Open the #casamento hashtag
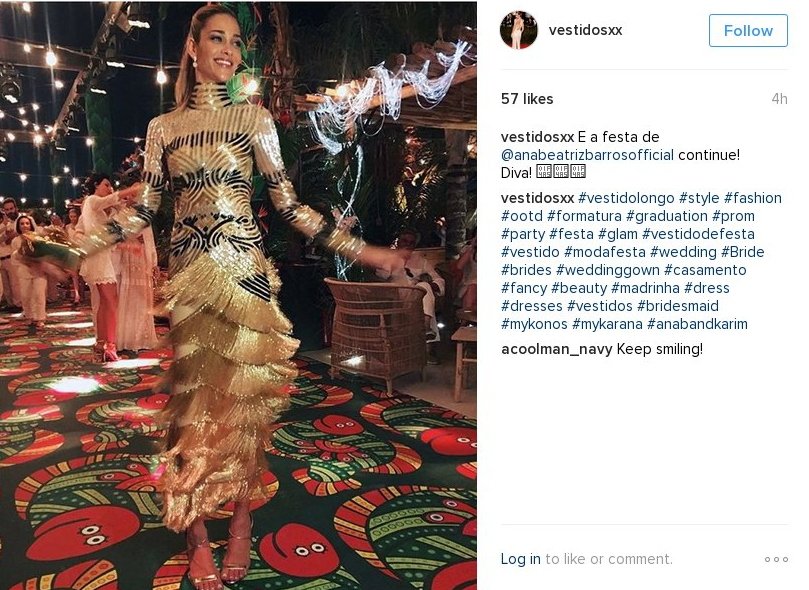809x590 pixels. [x=705, y=270]
